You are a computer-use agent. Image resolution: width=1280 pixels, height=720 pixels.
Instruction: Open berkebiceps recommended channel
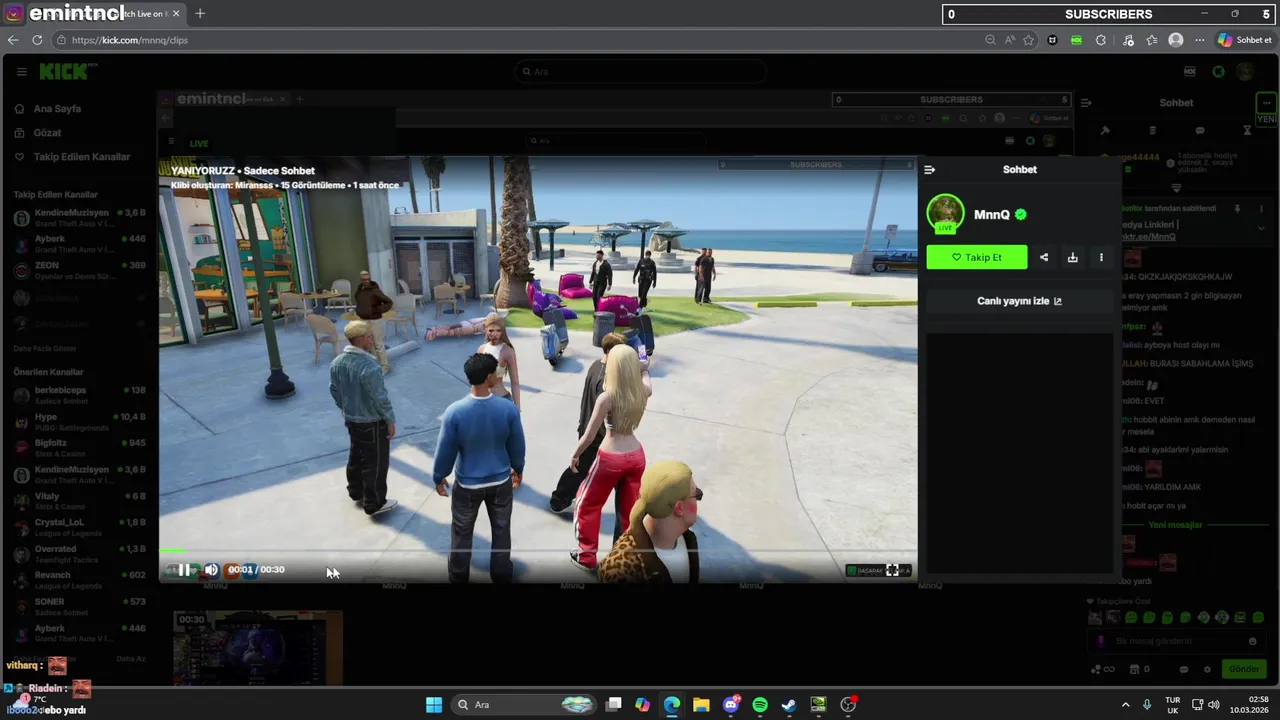80,394
